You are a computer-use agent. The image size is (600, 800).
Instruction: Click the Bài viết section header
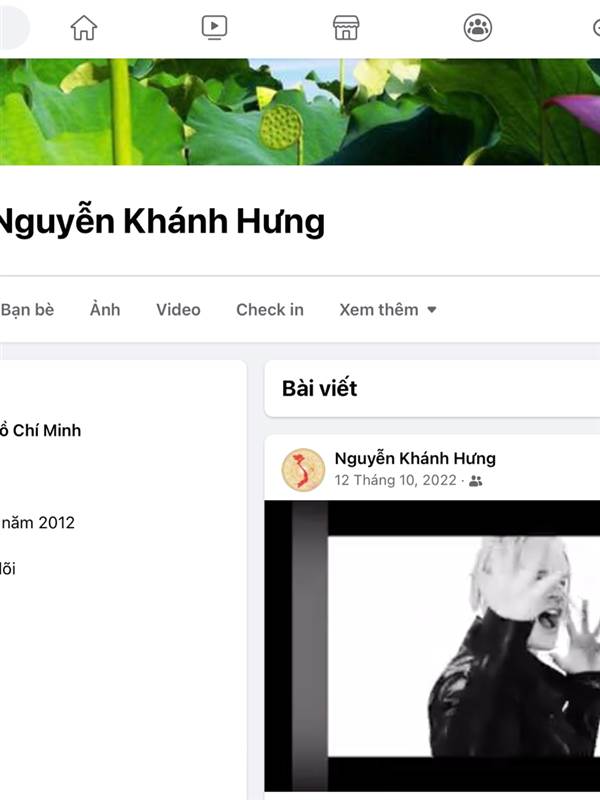[319, 389]
